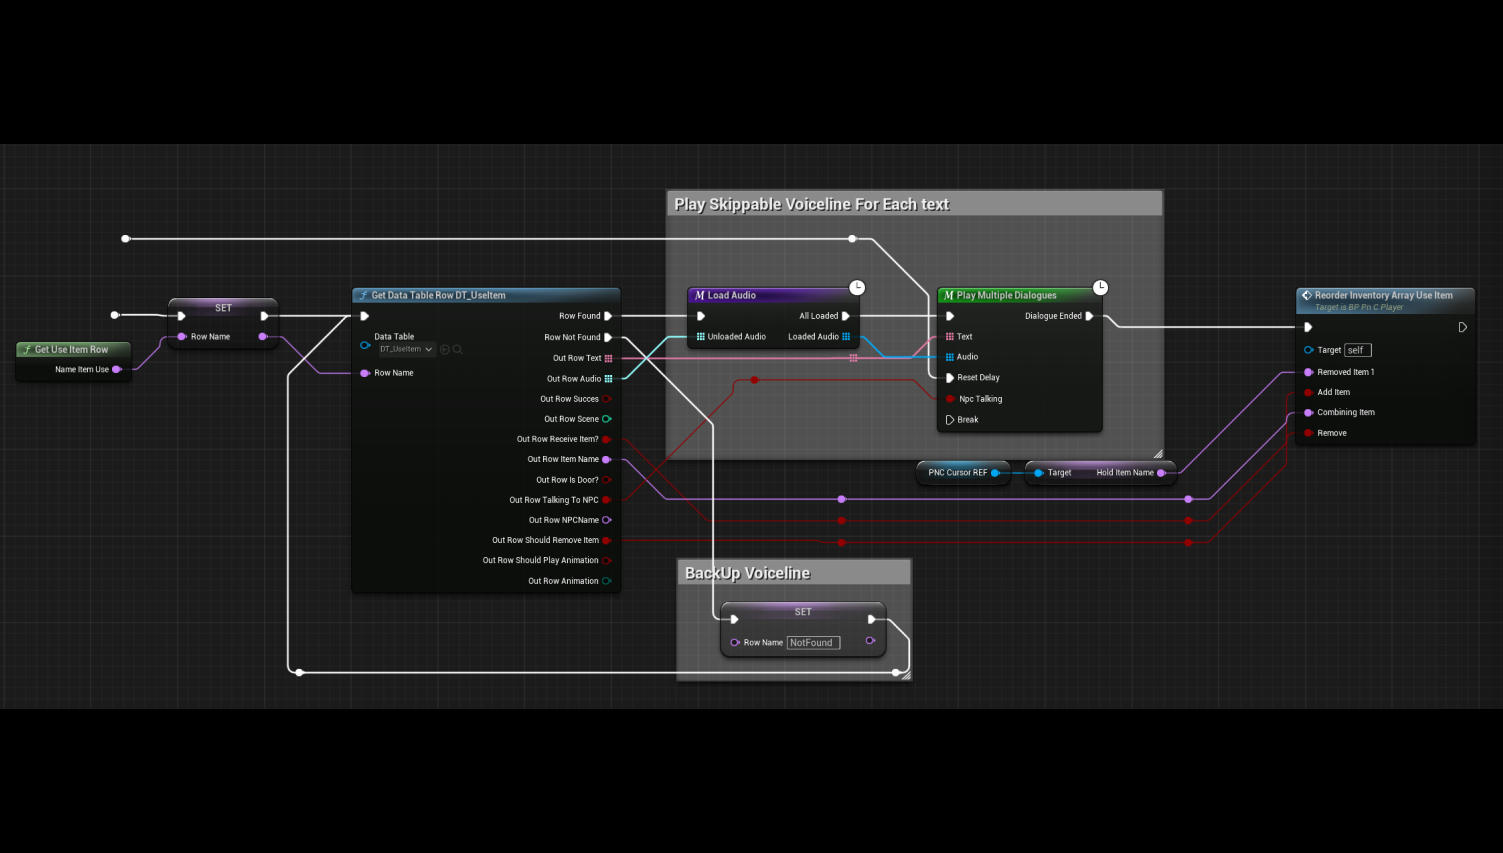Image resolution: width=1503 pixels, height=853 pixels.
Task: Click the Row Not Found execution pin
Action: point(608,337)
